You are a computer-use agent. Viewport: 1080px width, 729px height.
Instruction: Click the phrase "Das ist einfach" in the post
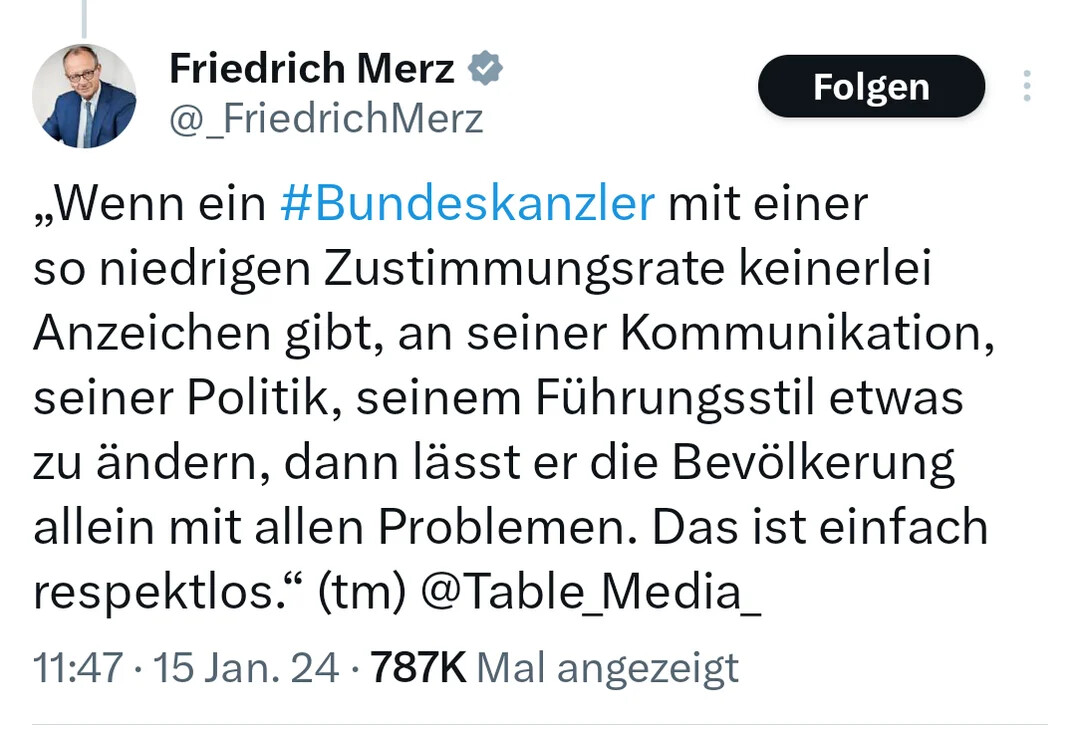820,528
